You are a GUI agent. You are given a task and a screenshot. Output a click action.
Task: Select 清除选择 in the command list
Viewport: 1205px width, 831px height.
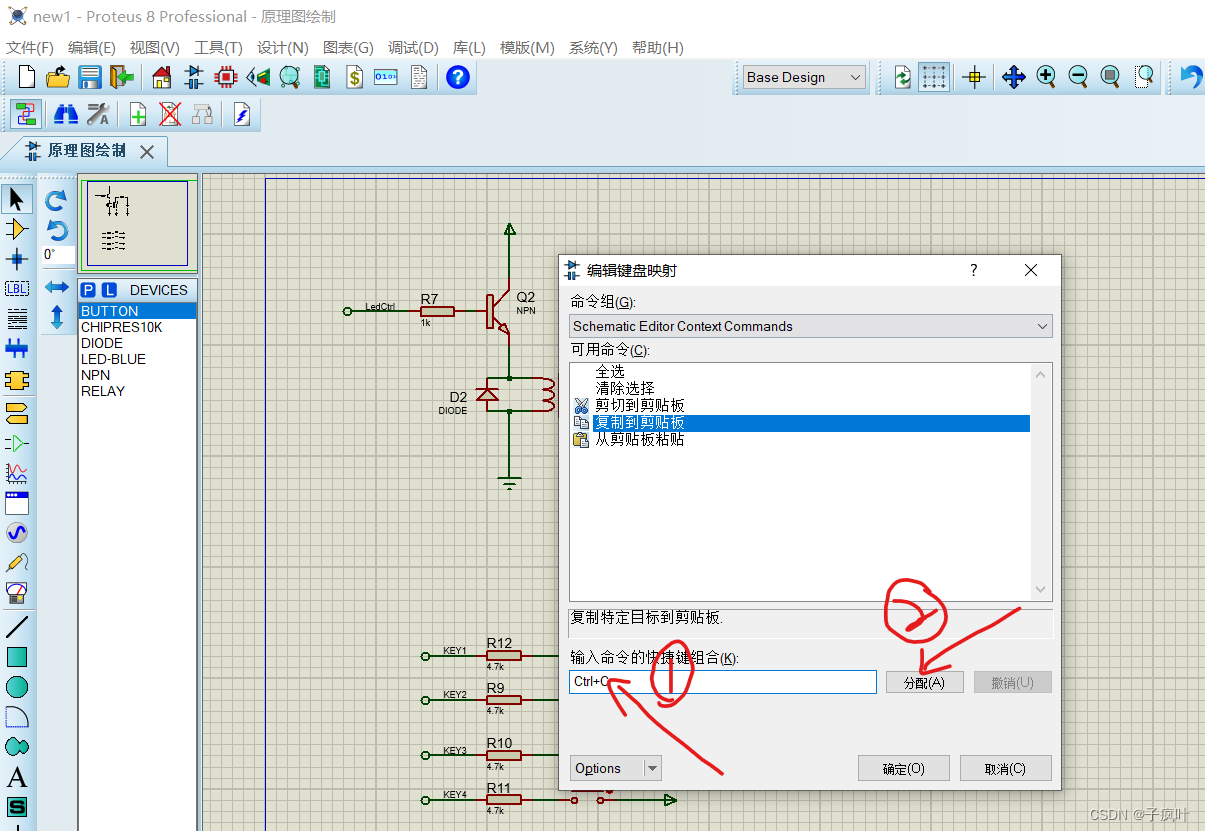[x=625, y=388]
